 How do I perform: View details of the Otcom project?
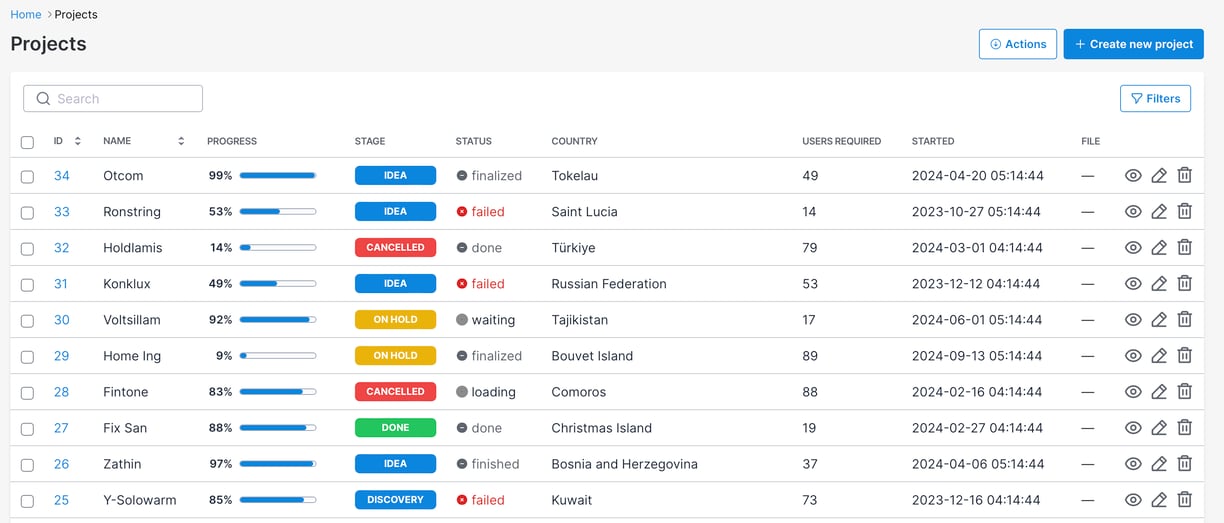click(1133, 175)
